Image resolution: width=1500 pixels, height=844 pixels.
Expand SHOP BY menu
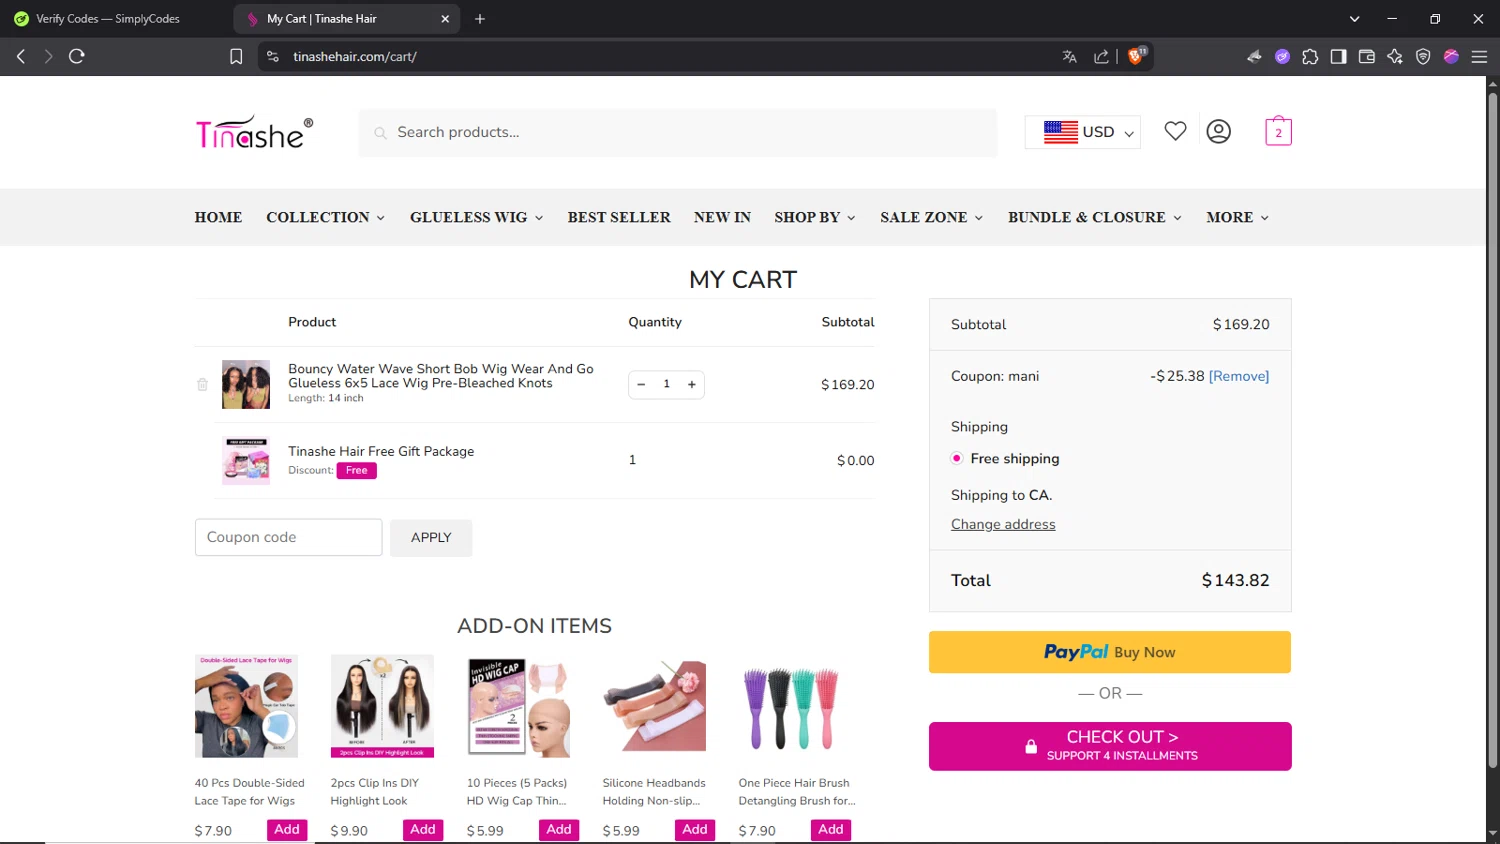(815, 217)
